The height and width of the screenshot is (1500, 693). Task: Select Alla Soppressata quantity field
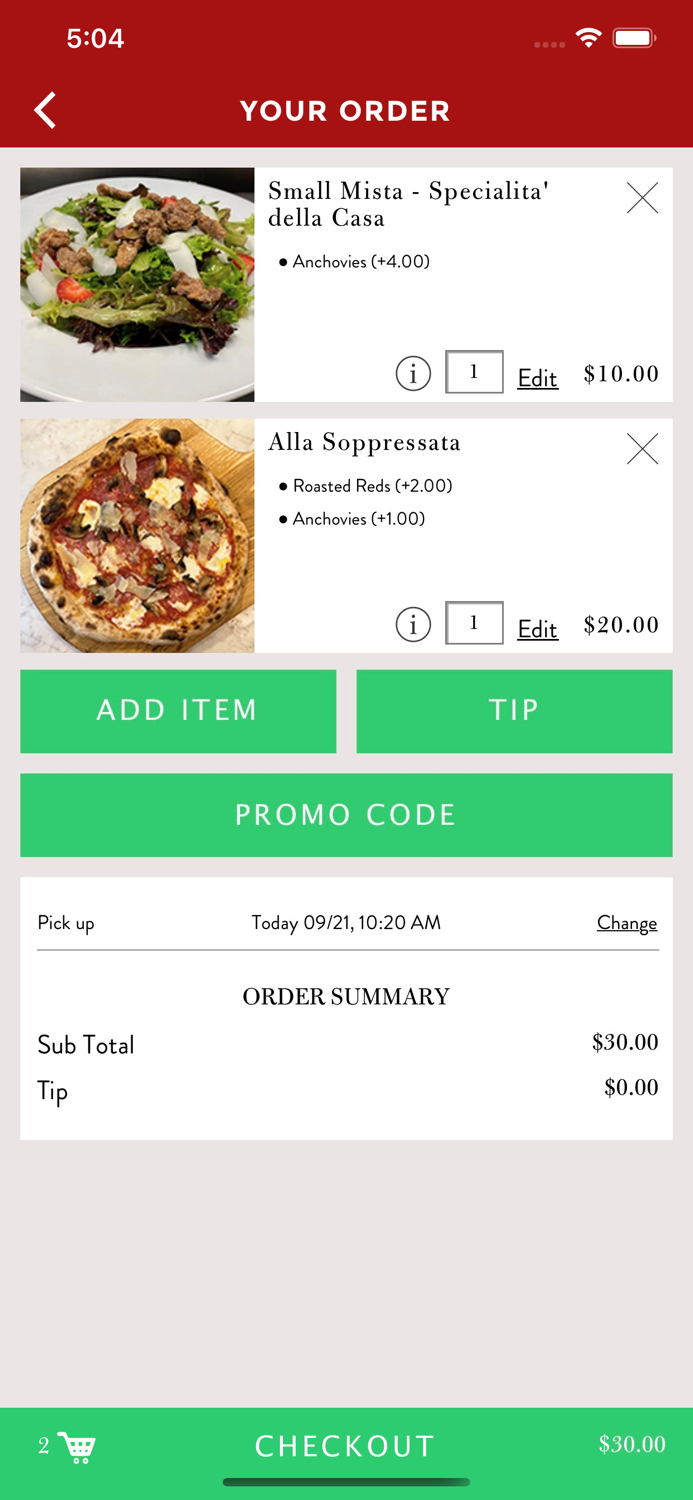pos(474,623)
